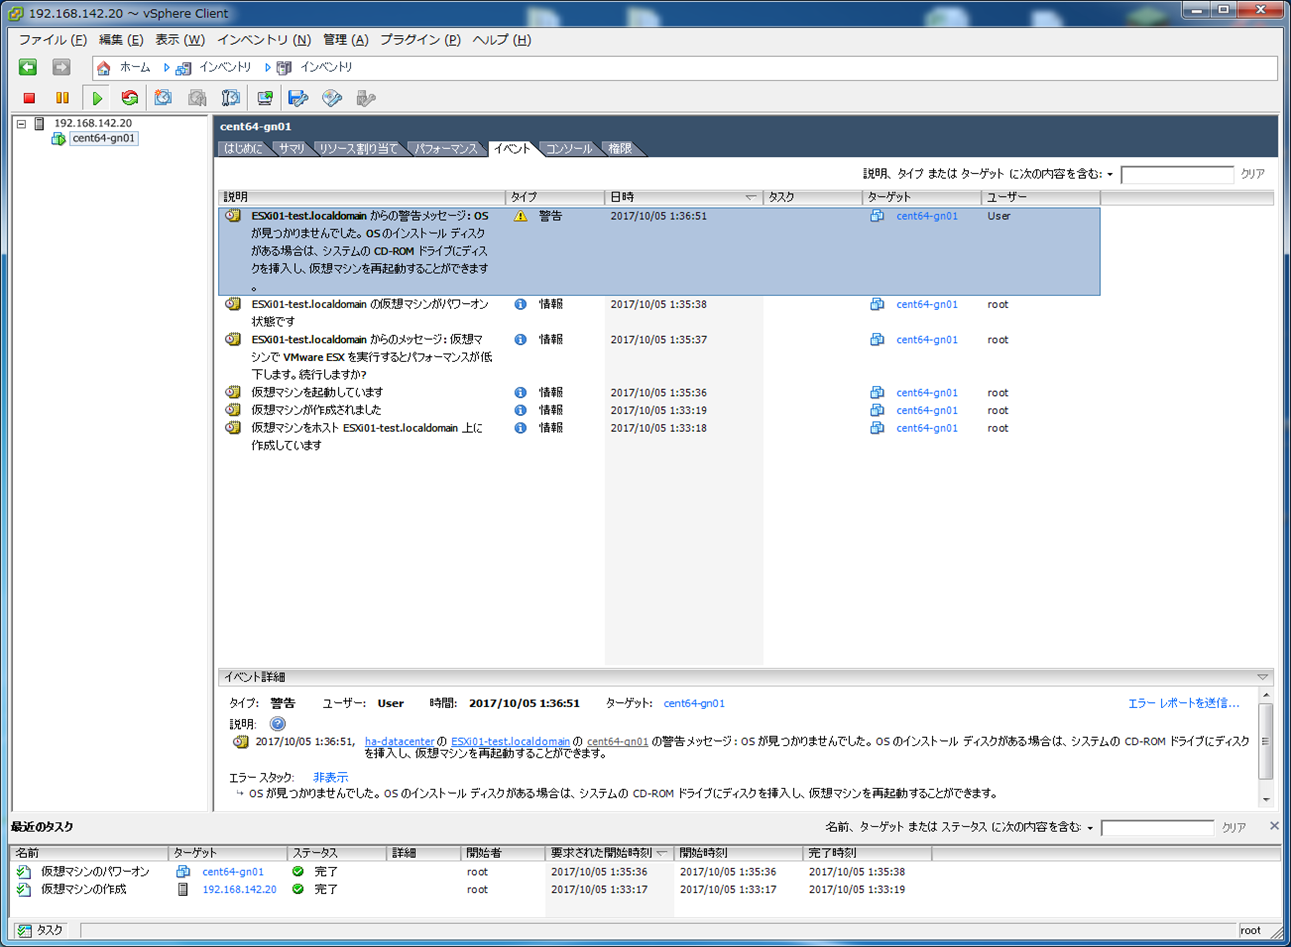Switch to the コンソール tab

[569, 149]
